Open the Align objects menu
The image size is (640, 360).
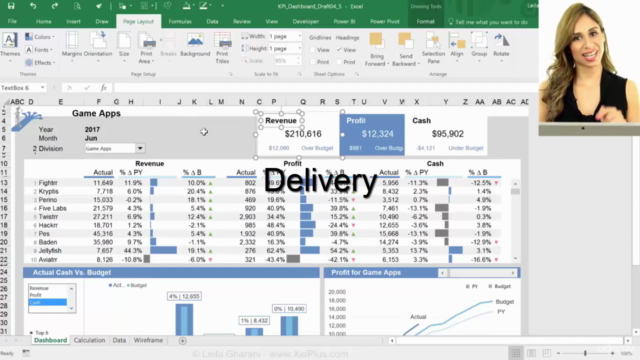click(457, 47)
